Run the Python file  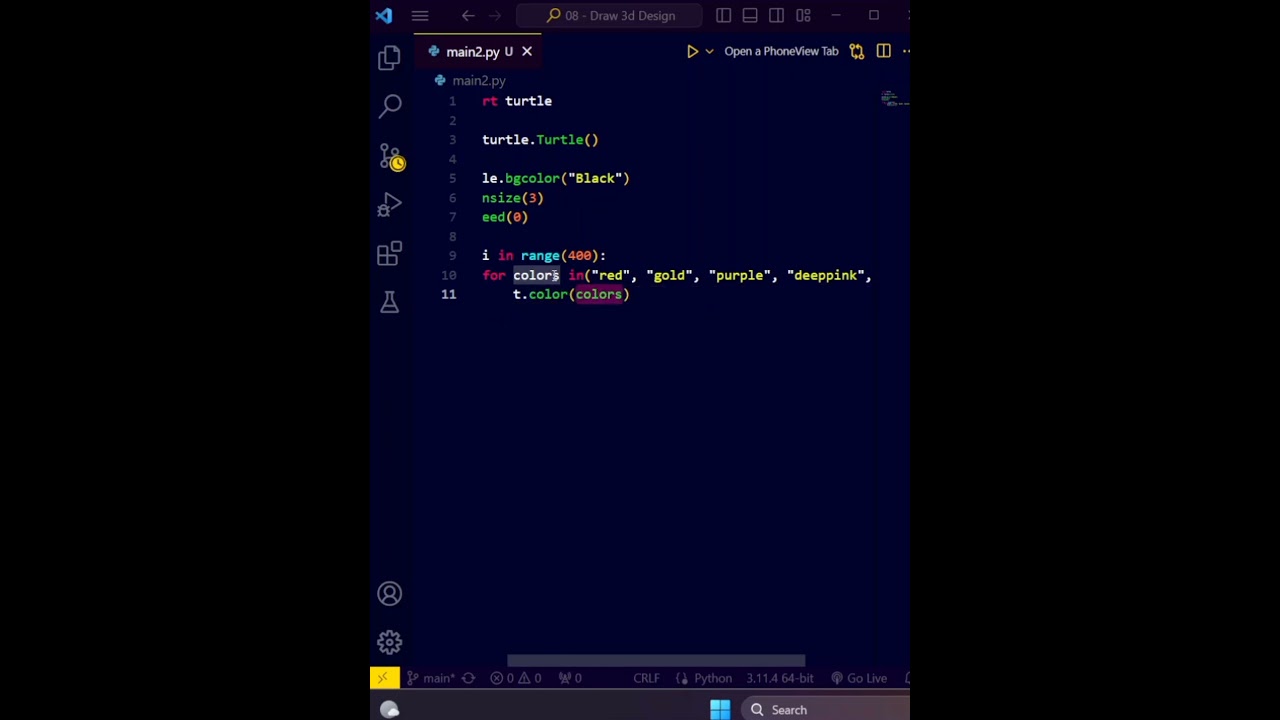point(692,51)
